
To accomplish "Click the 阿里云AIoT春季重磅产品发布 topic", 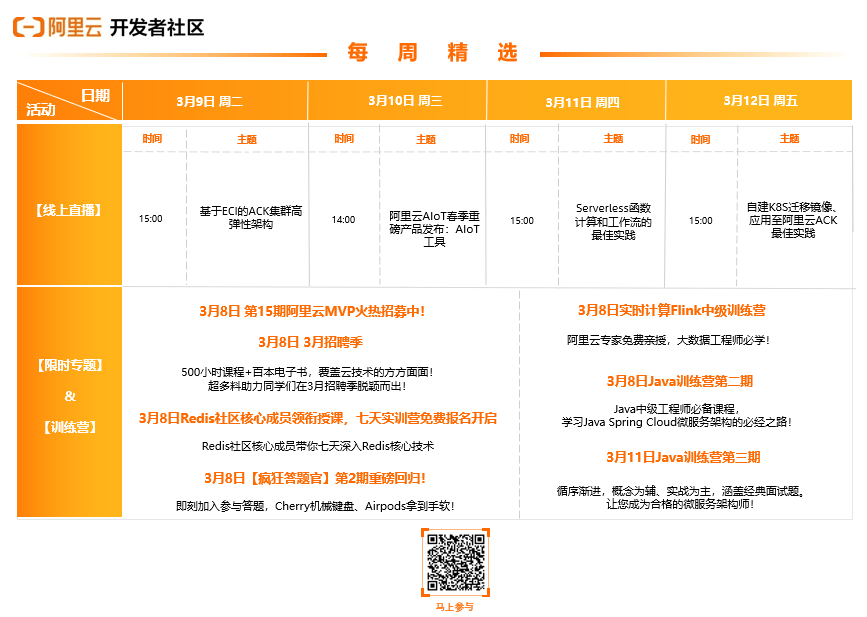I will coord(435,229).
